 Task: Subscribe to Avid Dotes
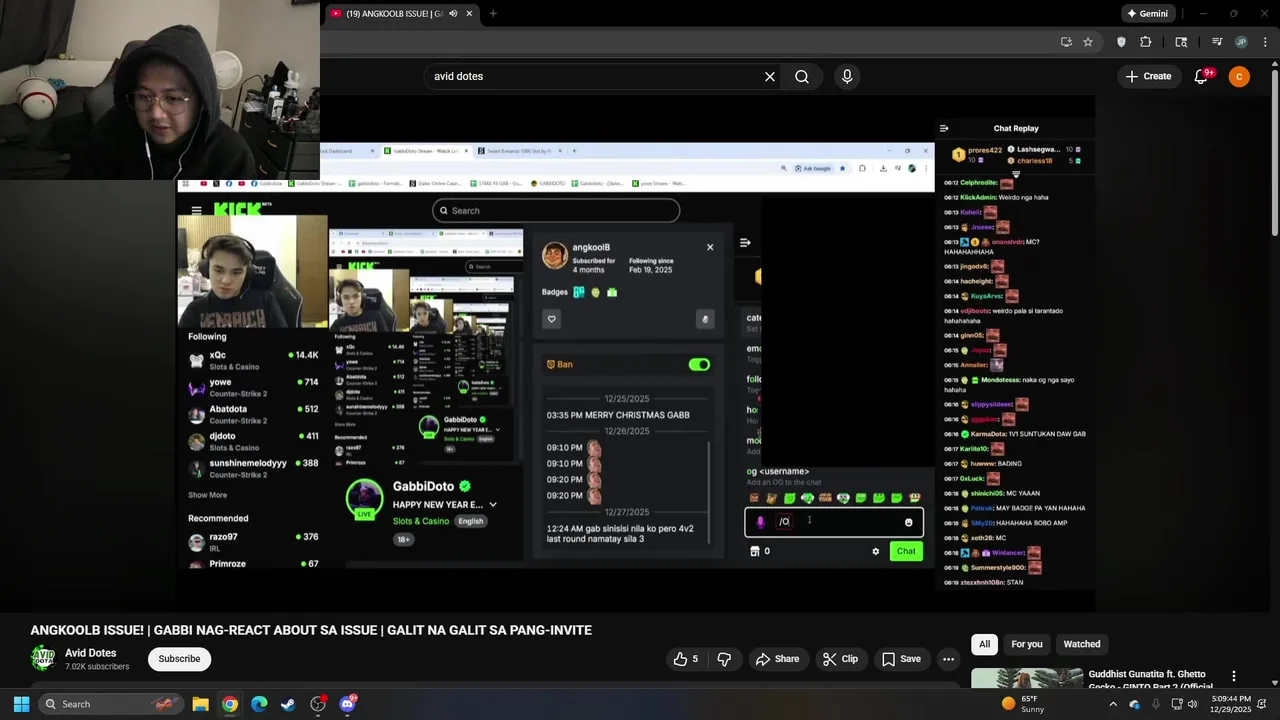tap(180, 658)
